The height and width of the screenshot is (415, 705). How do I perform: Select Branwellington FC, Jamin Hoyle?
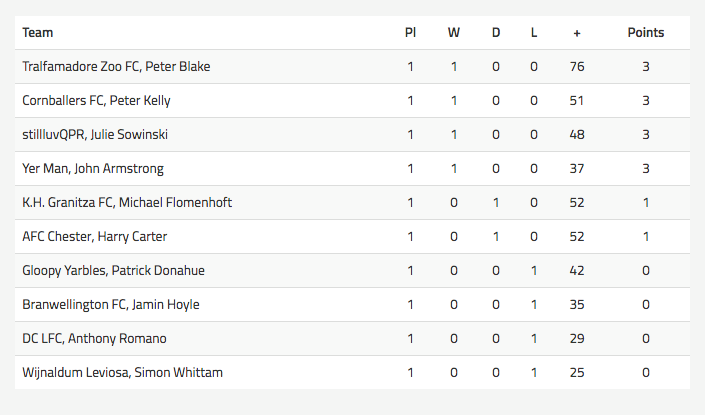(x=111, y=304)
